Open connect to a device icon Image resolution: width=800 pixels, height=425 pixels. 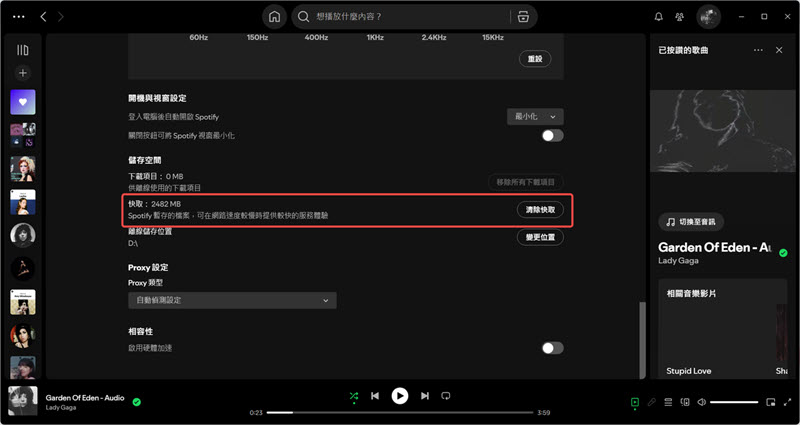click(x=685, y=402)
